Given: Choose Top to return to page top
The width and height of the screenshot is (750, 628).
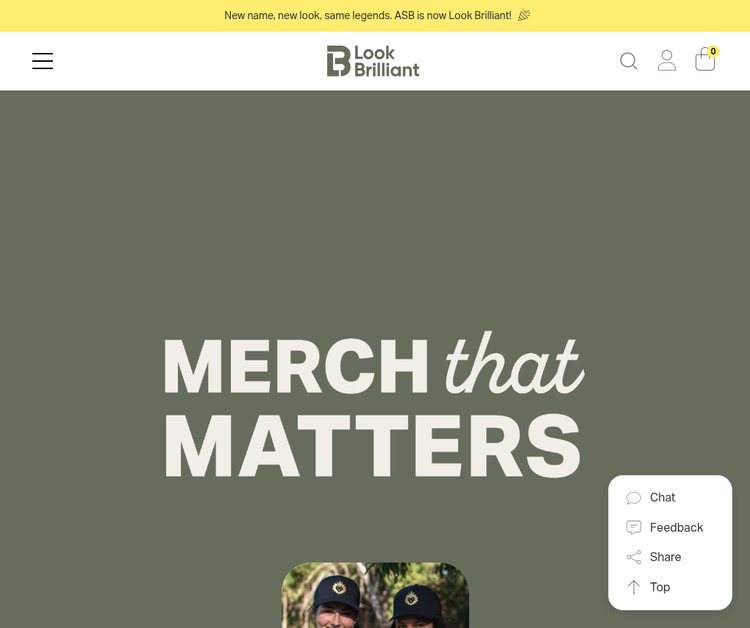Looking at the screenshot, I should coord(660,587).
